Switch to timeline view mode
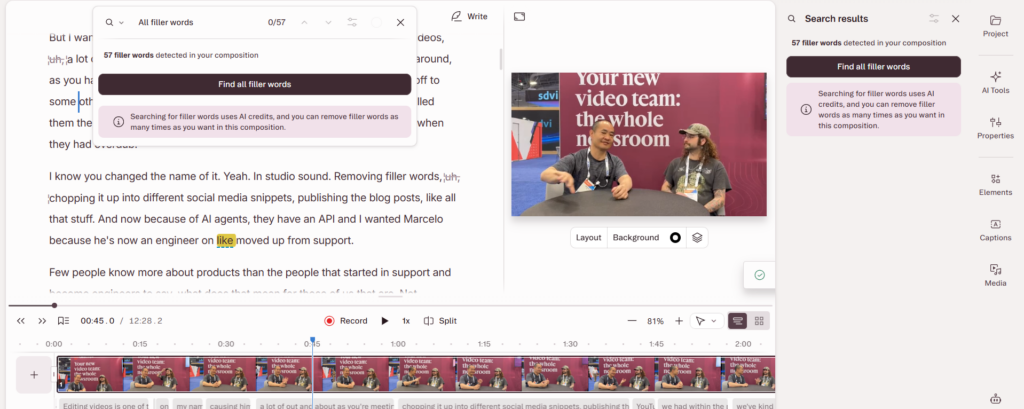 [738, 321]
